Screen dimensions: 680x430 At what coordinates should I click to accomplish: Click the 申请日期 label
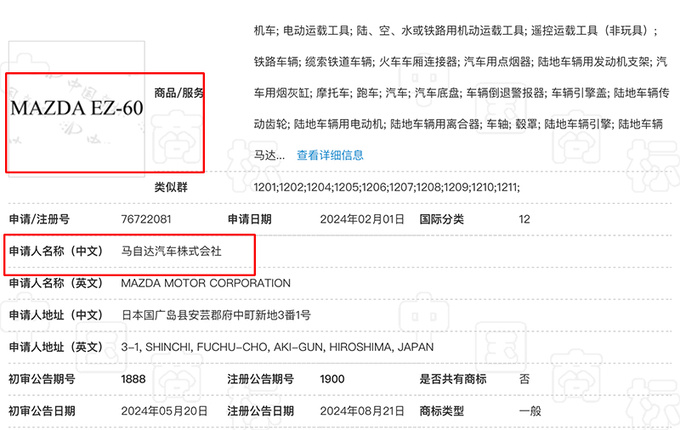pos(250,219)
